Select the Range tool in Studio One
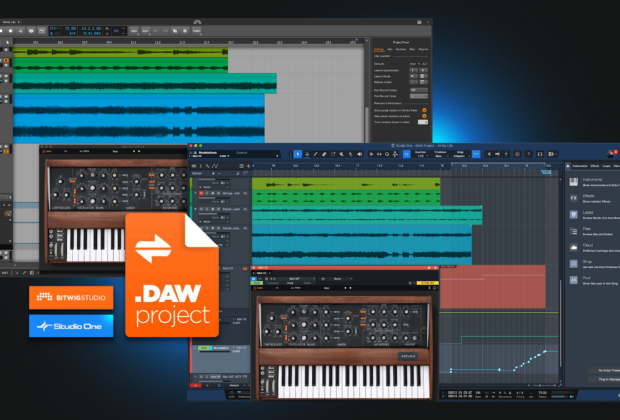The height and width of the screenshot is (420, 620). coord(306,154)
